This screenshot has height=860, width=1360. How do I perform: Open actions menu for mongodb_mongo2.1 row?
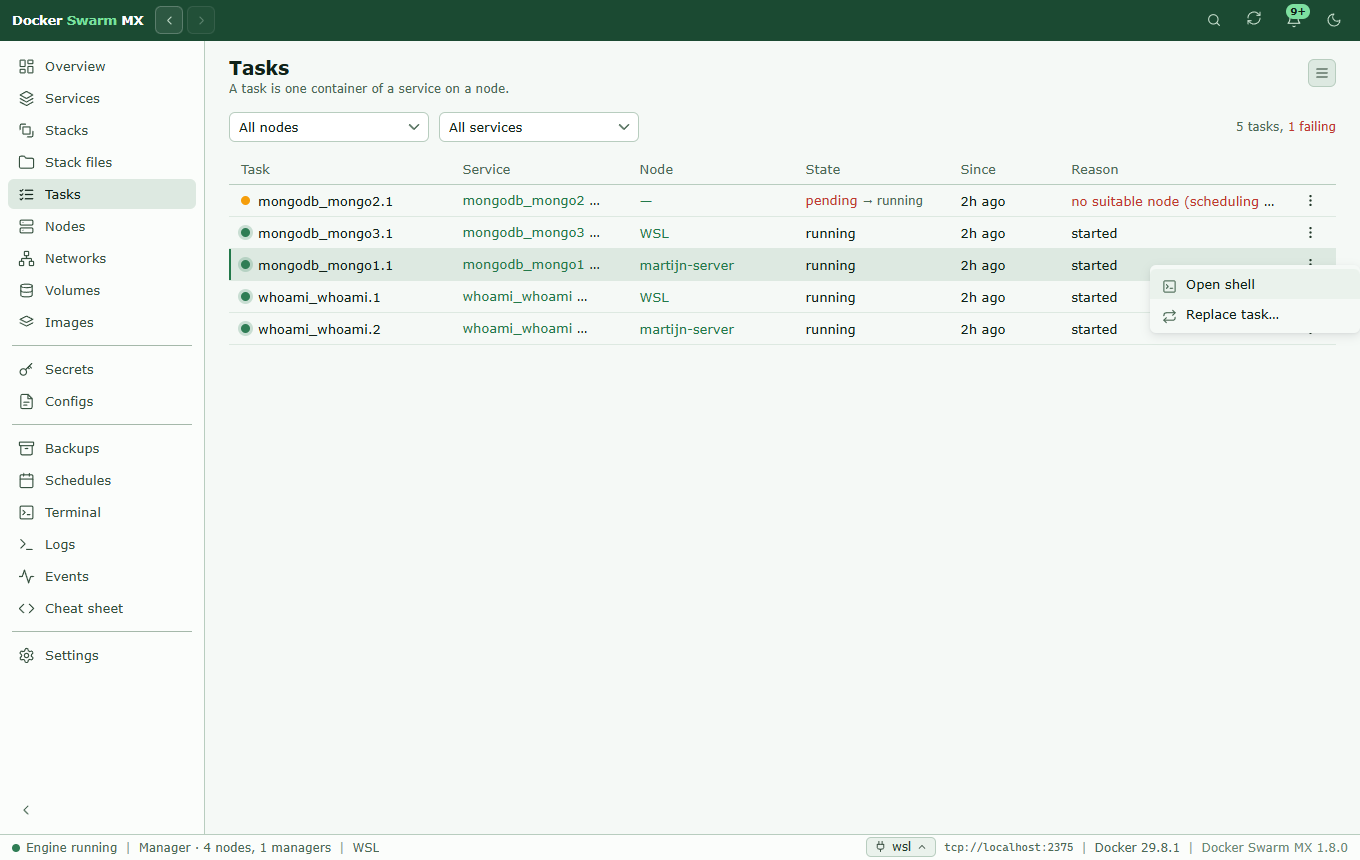click(x=1310, y=201)
